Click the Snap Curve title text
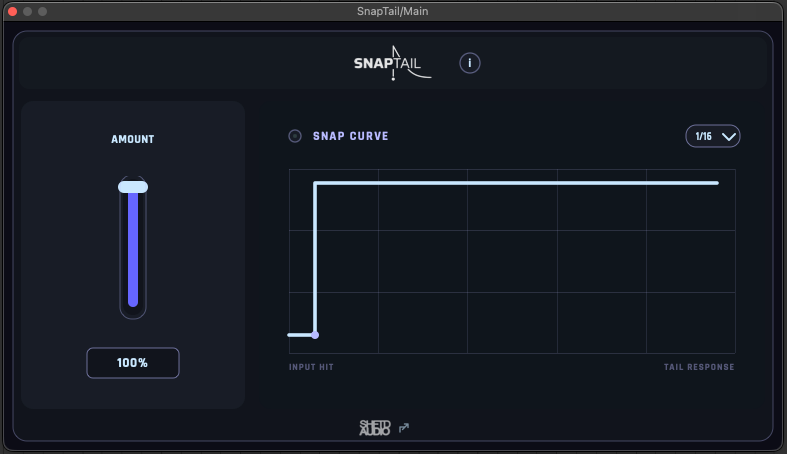Image resolution: width=787 pixels, height=454 pixels. pyautogui.click(x=350, y=136)
